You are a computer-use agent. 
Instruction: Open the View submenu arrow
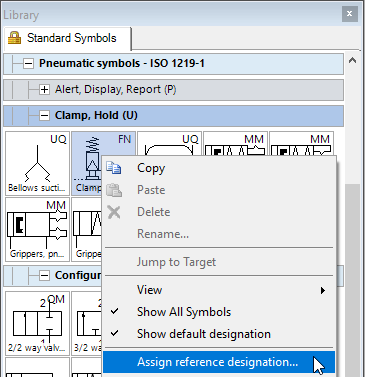pyautogui.click(x=323, y=290)
